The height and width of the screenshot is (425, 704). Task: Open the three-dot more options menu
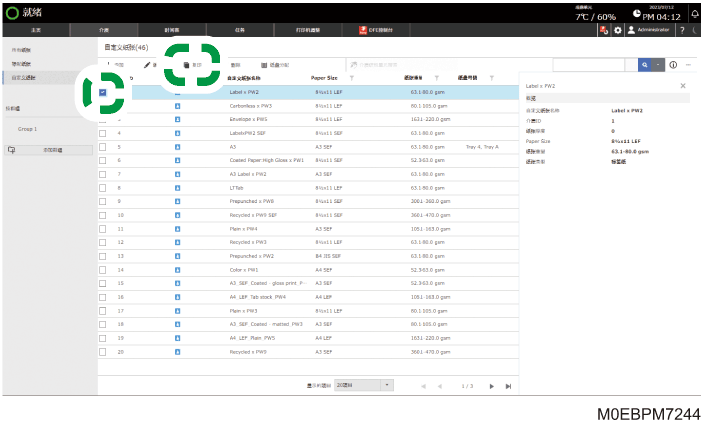click(688, 65)
